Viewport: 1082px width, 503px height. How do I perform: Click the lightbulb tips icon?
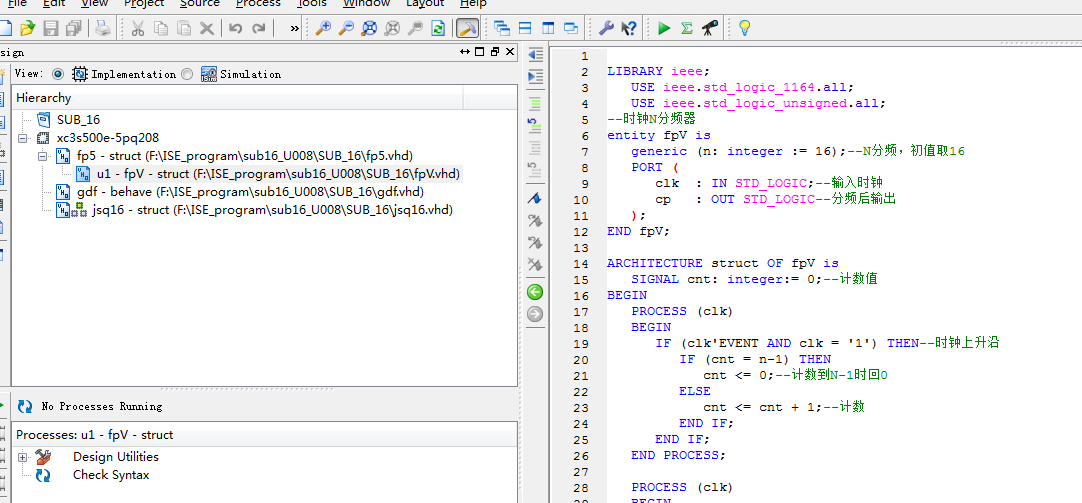744,28
